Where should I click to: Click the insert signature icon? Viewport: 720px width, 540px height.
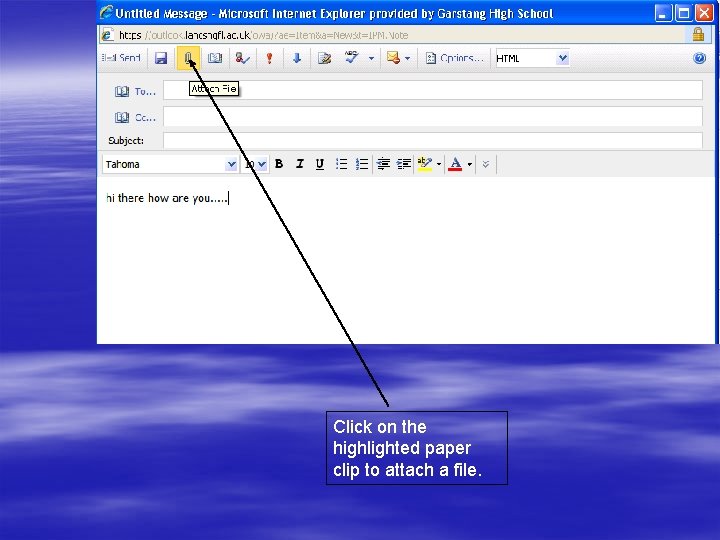click(x=324, y=58)
